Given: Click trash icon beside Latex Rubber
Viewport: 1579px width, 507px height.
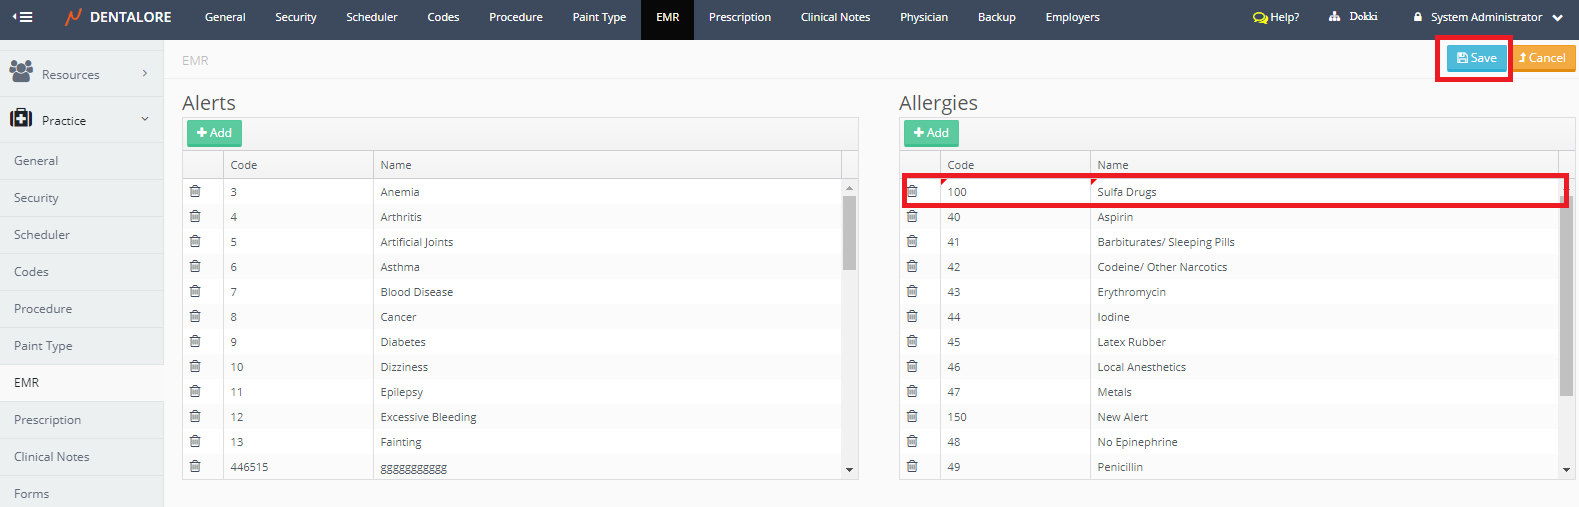Looking at the screenshot, I should click(x=912, y=341).
